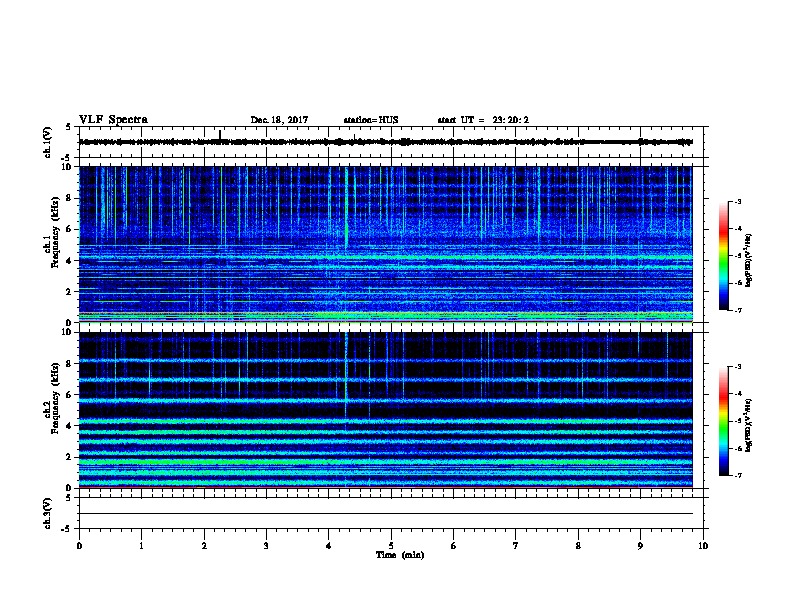
Task: Click time axis tick label '0'
Action: [79, 546]
